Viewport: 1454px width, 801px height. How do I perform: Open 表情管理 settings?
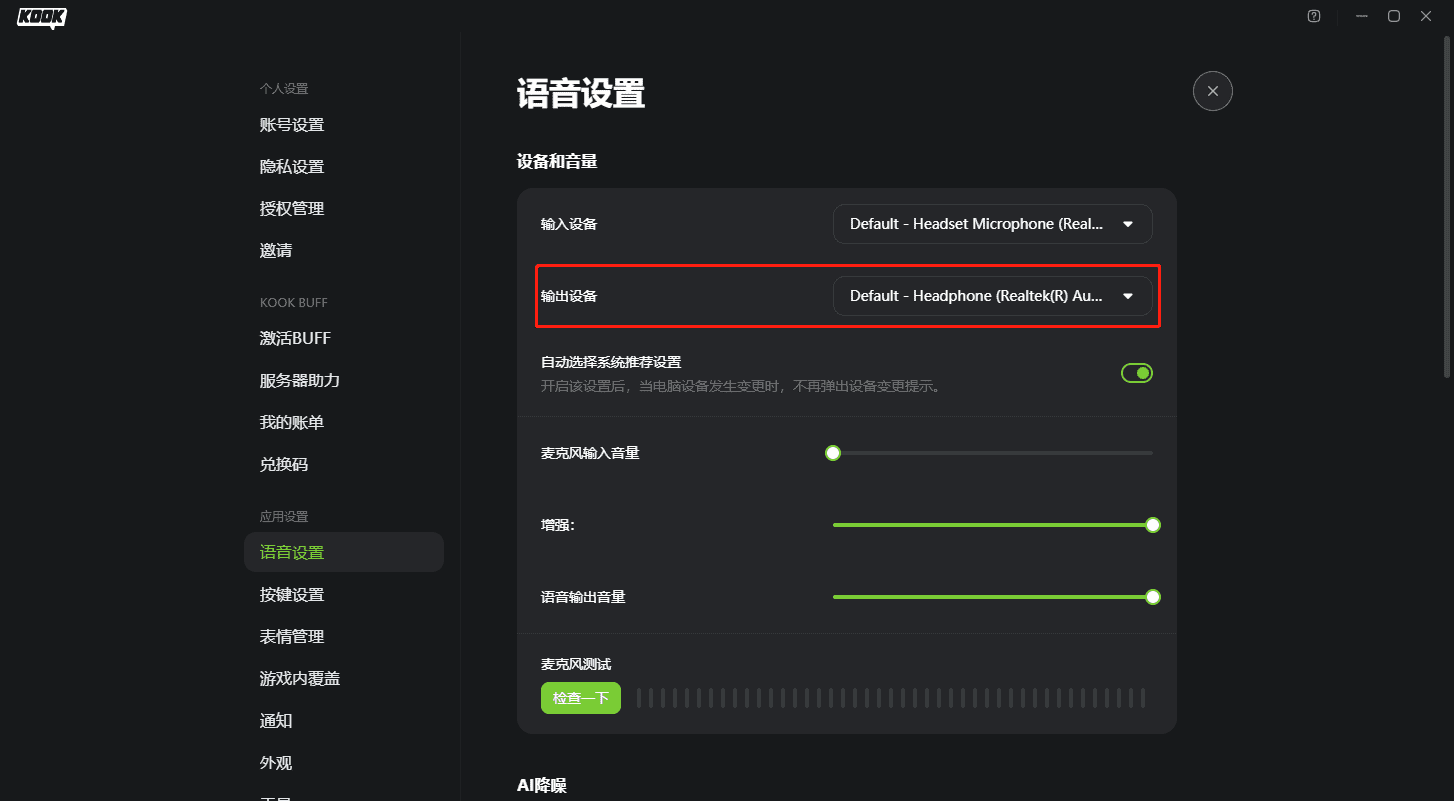click(x=293, y=635)
